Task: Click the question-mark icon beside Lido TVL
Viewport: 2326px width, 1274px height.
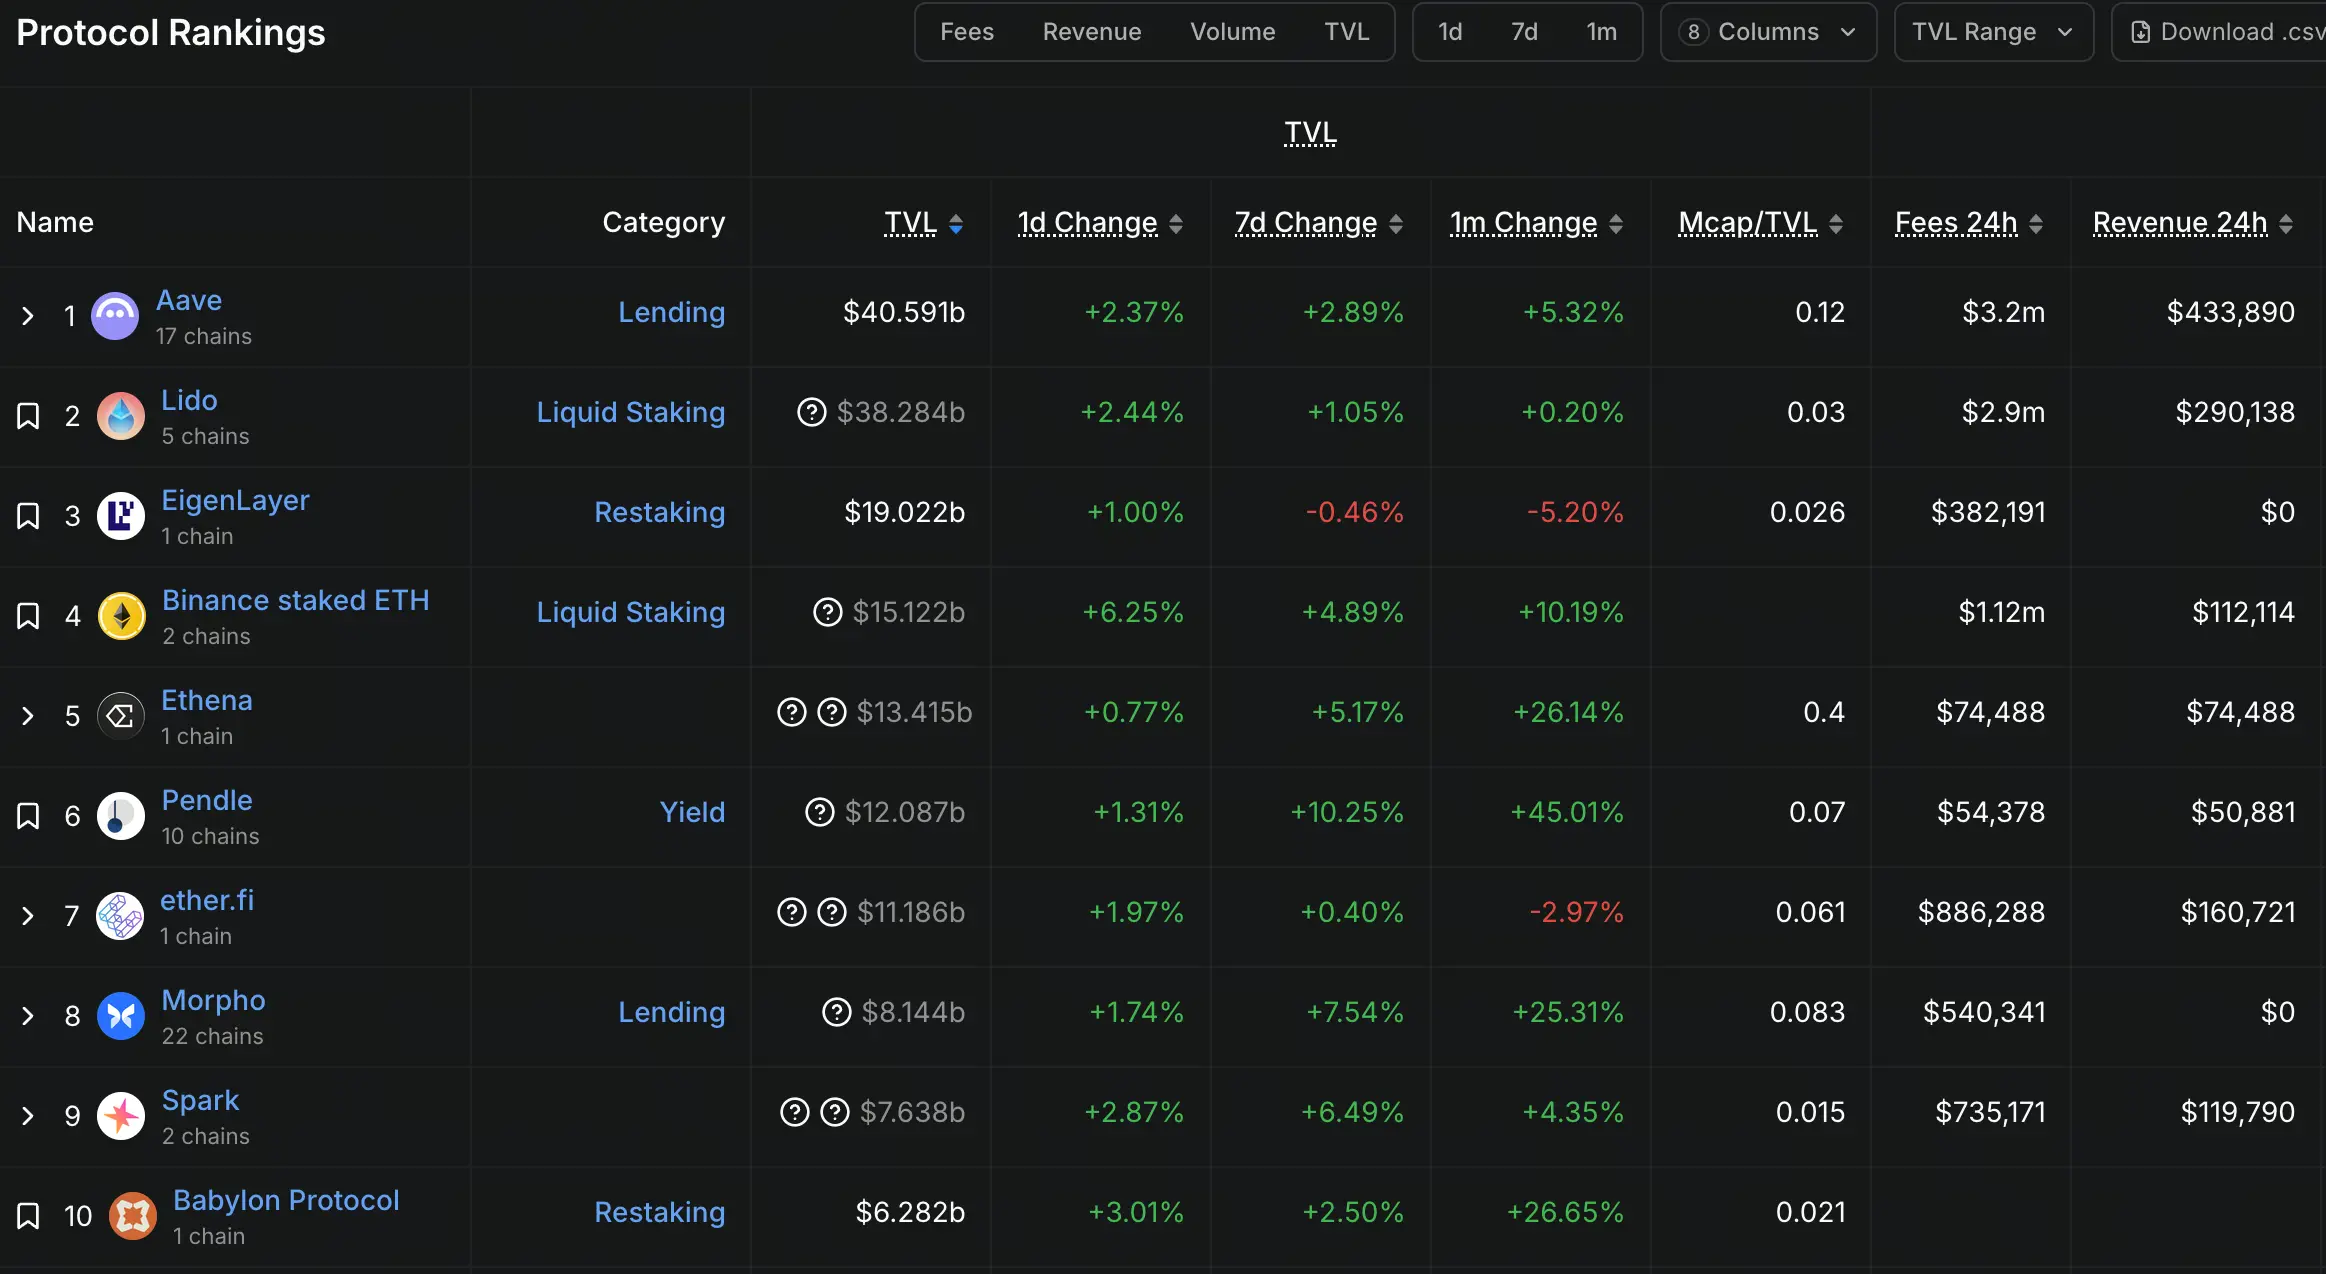Action: pos(812,412)
